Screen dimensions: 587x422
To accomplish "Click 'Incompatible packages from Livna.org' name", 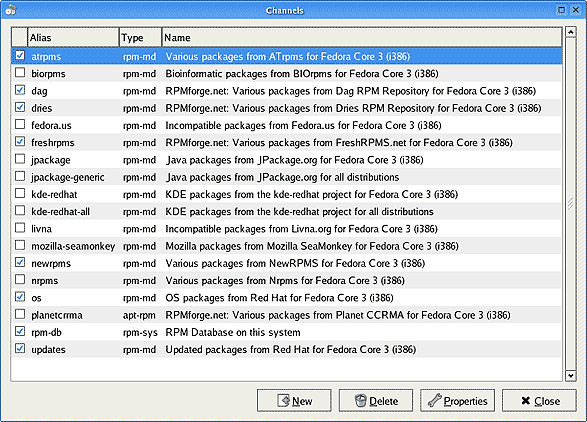I will tap(301, 229).
